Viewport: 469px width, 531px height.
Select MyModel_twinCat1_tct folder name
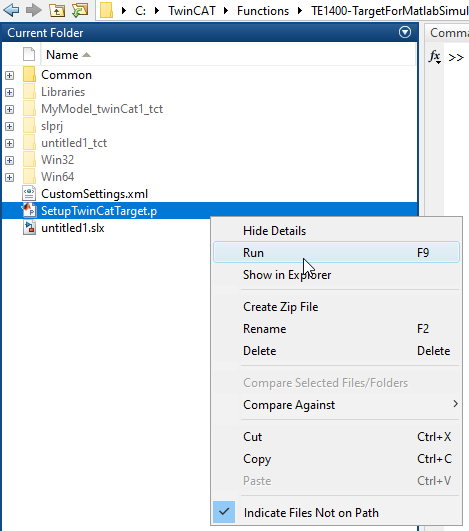pyautogui.click(x=102, y=109)
